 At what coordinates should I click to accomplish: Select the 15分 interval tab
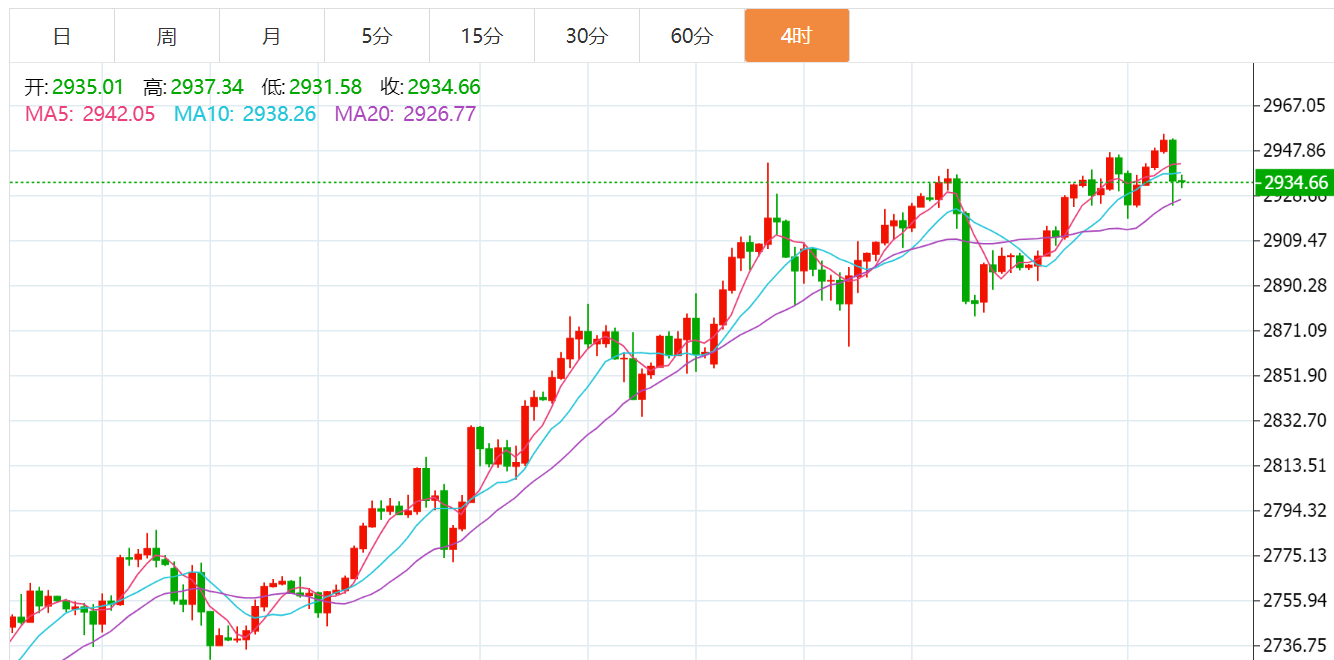coord(482,37)
